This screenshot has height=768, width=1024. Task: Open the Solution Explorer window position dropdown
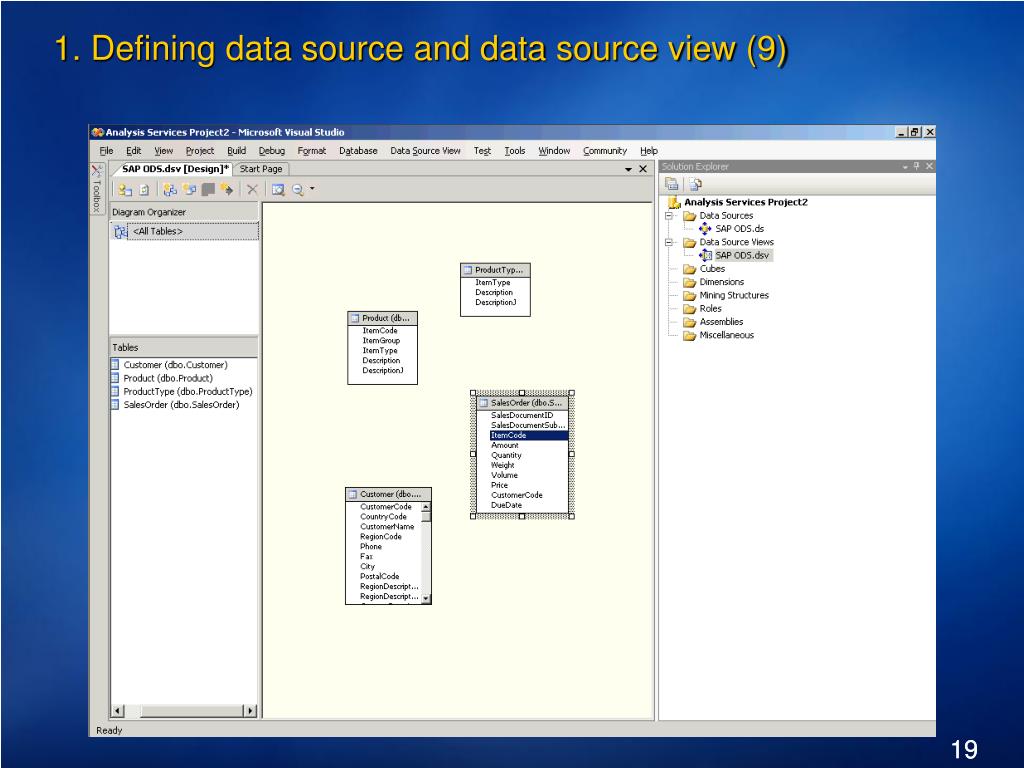(x=905, y=167)
